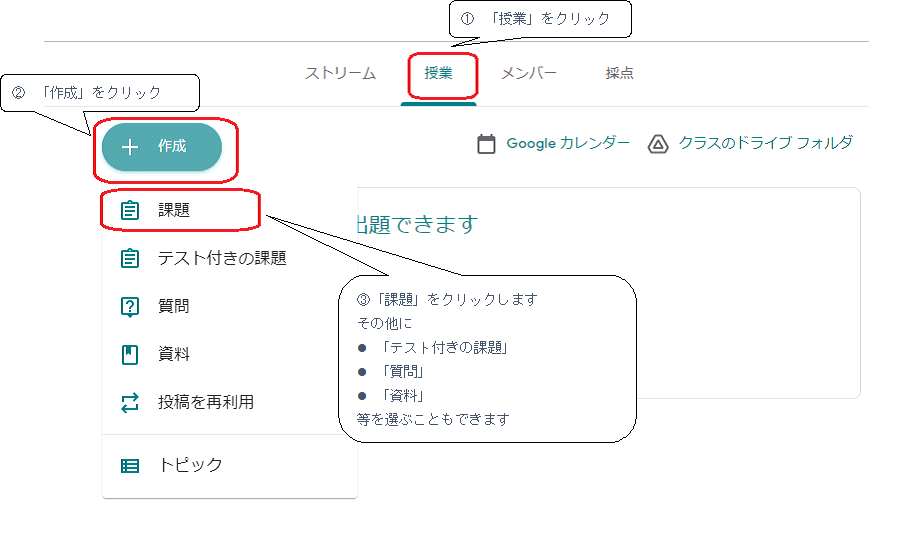The height and width of the screenshot is (555, 919).
Task: Click the plus icon on 作成 button
Action: pyautogui.click(x=130, y=147)
